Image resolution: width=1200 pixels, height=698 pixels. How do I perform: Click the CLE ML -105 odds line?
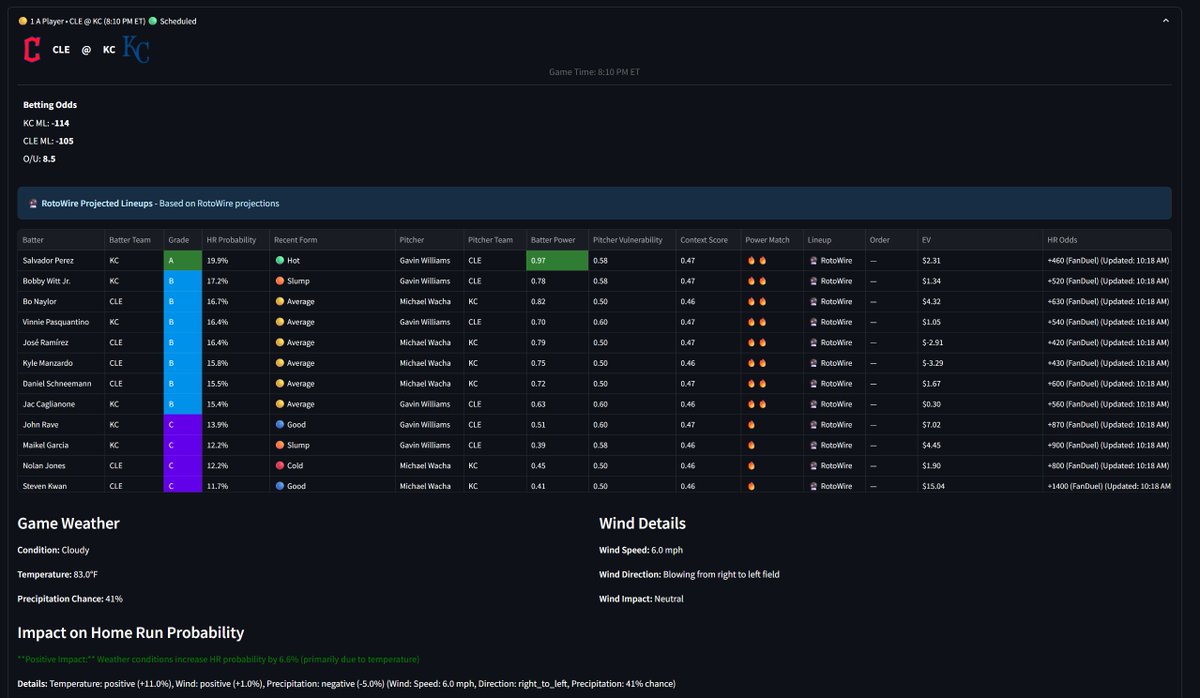[x=48, y=141]
